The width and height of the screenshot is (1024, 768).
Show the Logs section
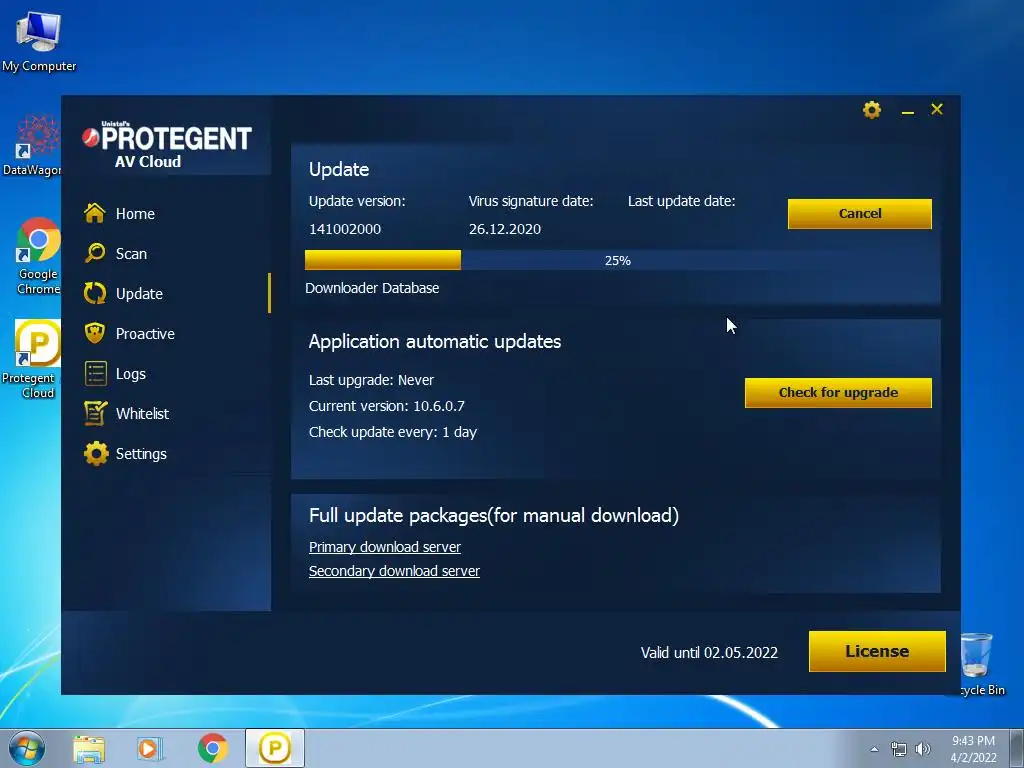pyautogui.click(x=131, y=374)
